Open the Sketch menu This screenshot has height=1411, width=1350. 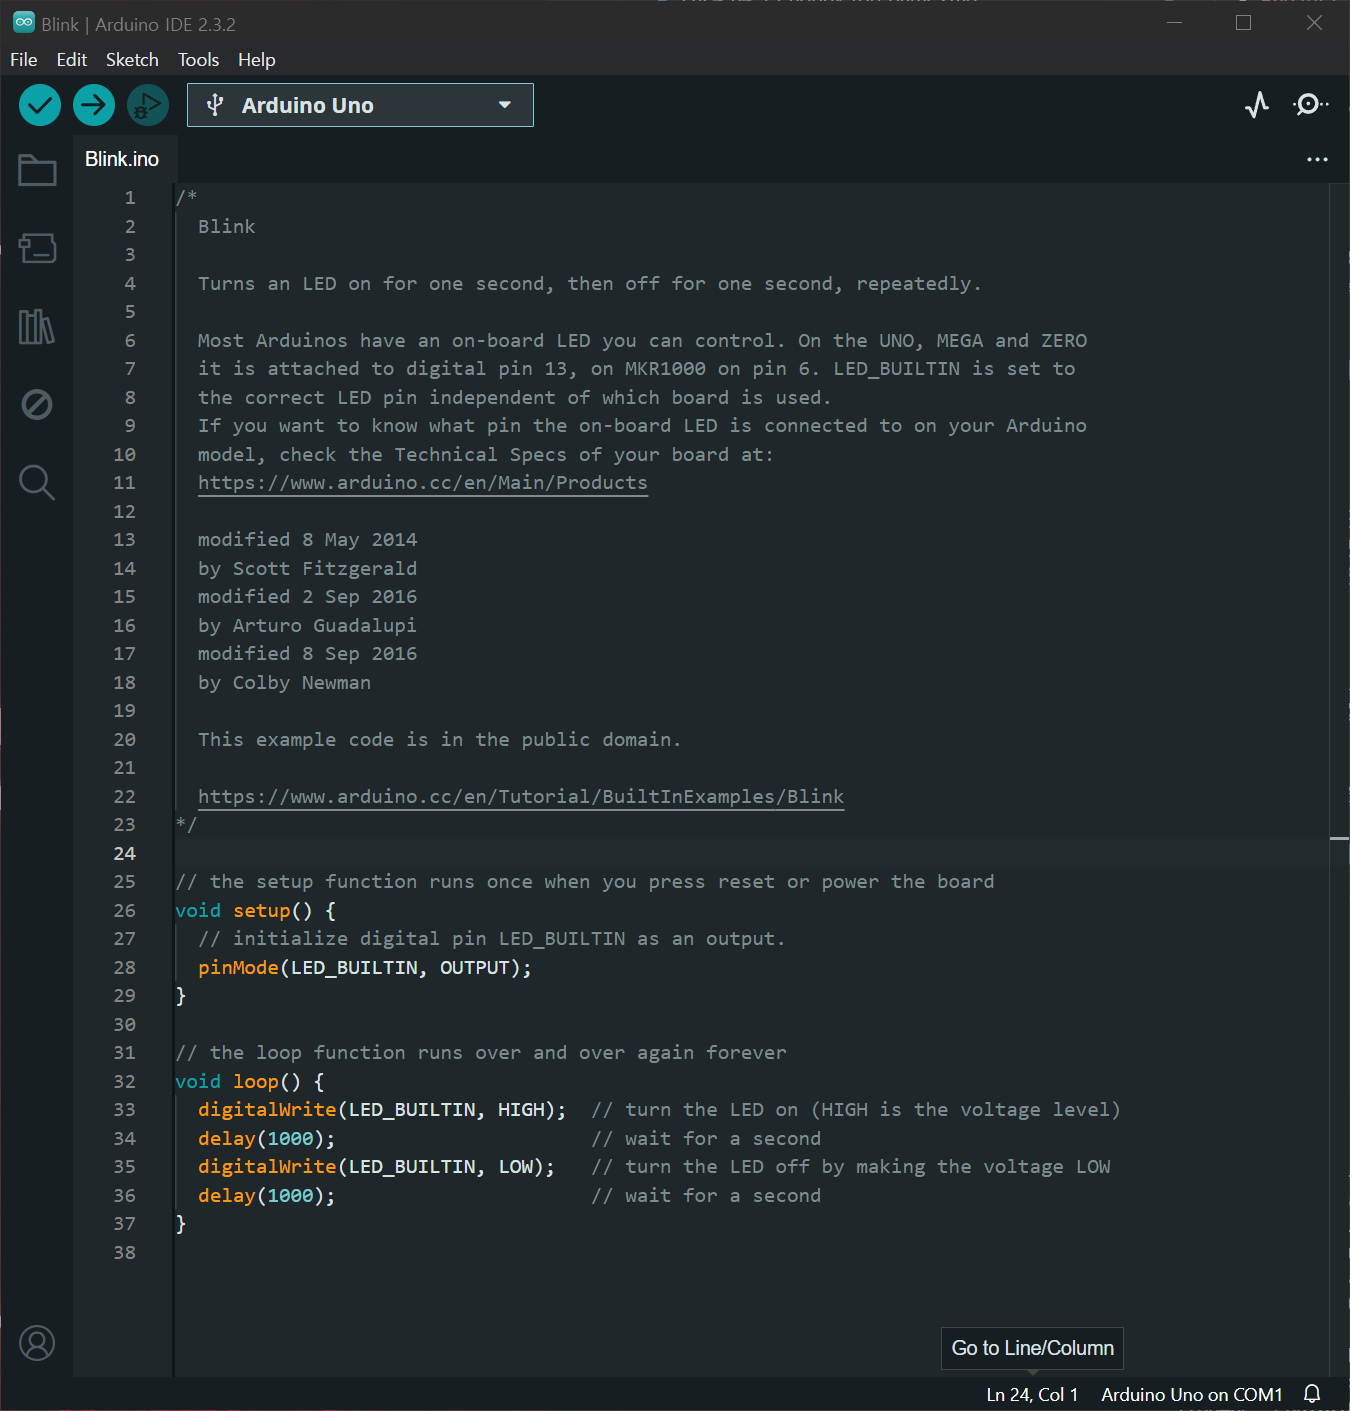(132, 60)
